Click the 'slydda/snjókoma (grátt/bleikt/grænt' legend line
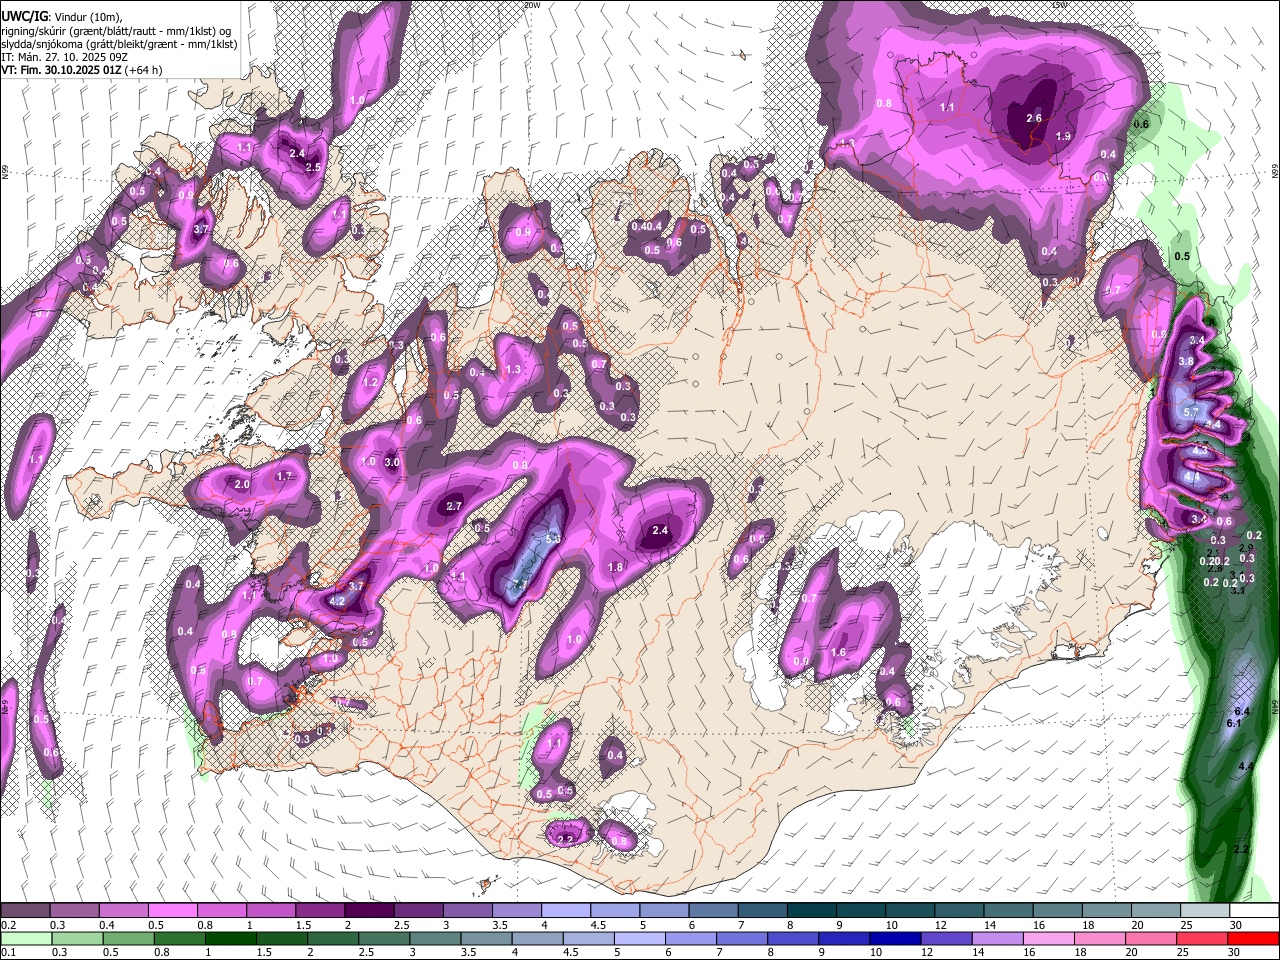Screen dimensions: 1280x960 tap(119, 44)
